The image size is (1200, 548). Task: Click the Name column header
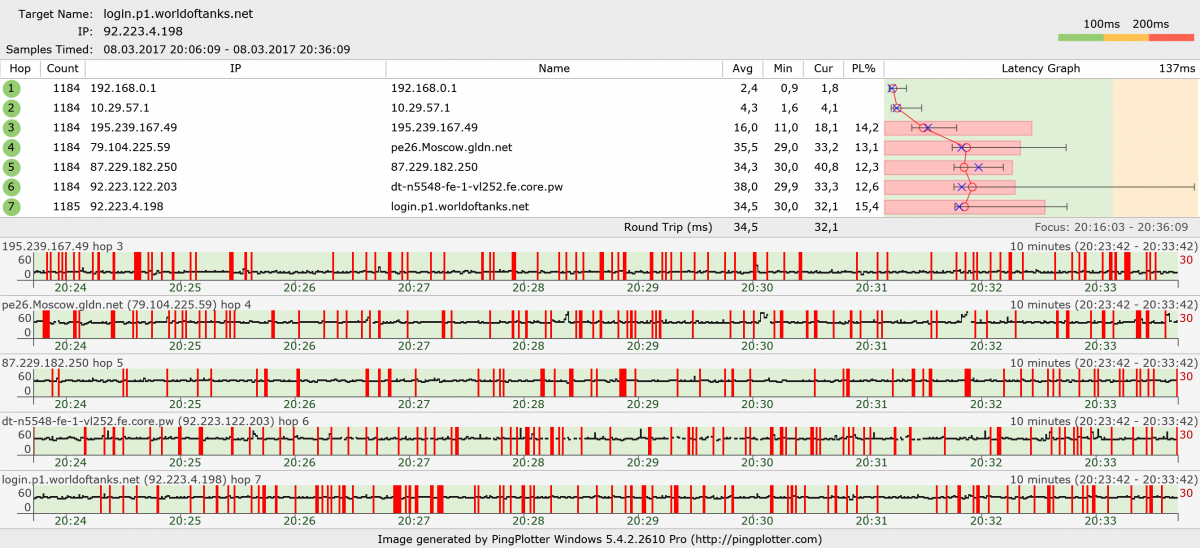[x=553, y=69]
